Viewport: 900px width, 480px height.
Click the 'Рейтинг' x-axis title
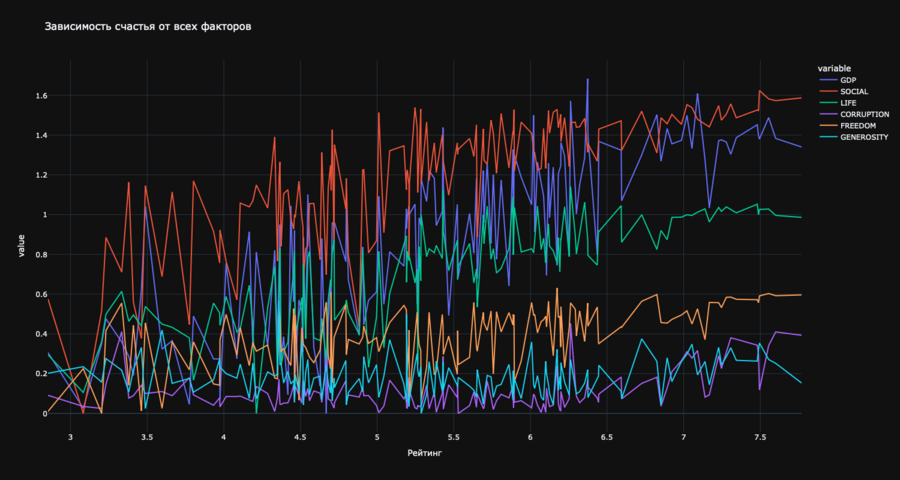[x=425, y=453]
